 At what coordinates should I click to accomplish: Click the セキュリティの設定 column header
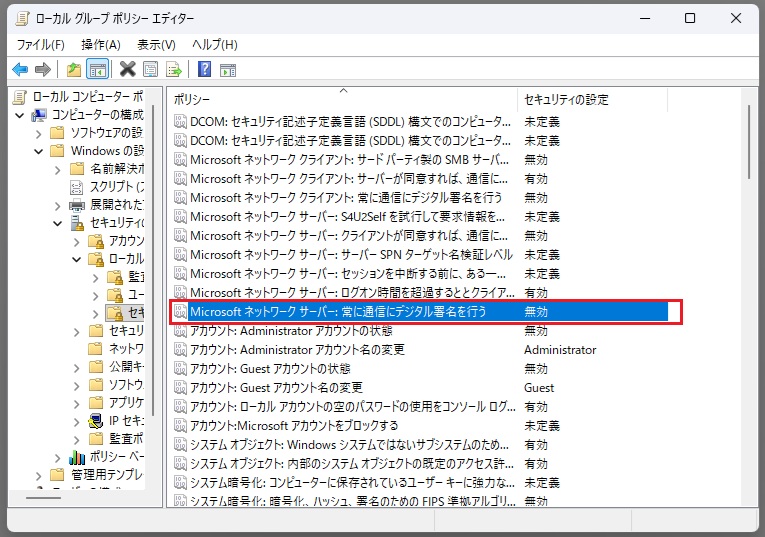pos(566,100)
